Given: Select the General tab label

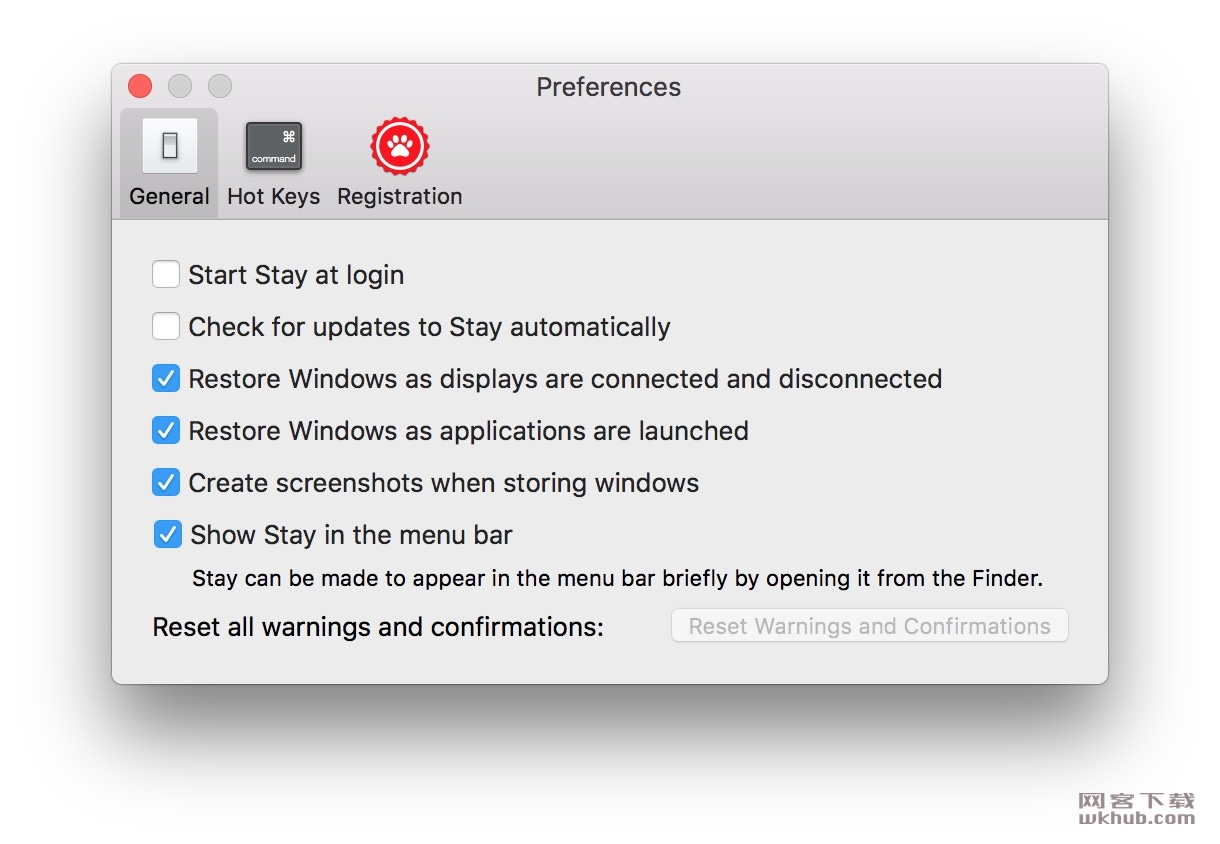Looking at the screenshot, I should 170,196.
